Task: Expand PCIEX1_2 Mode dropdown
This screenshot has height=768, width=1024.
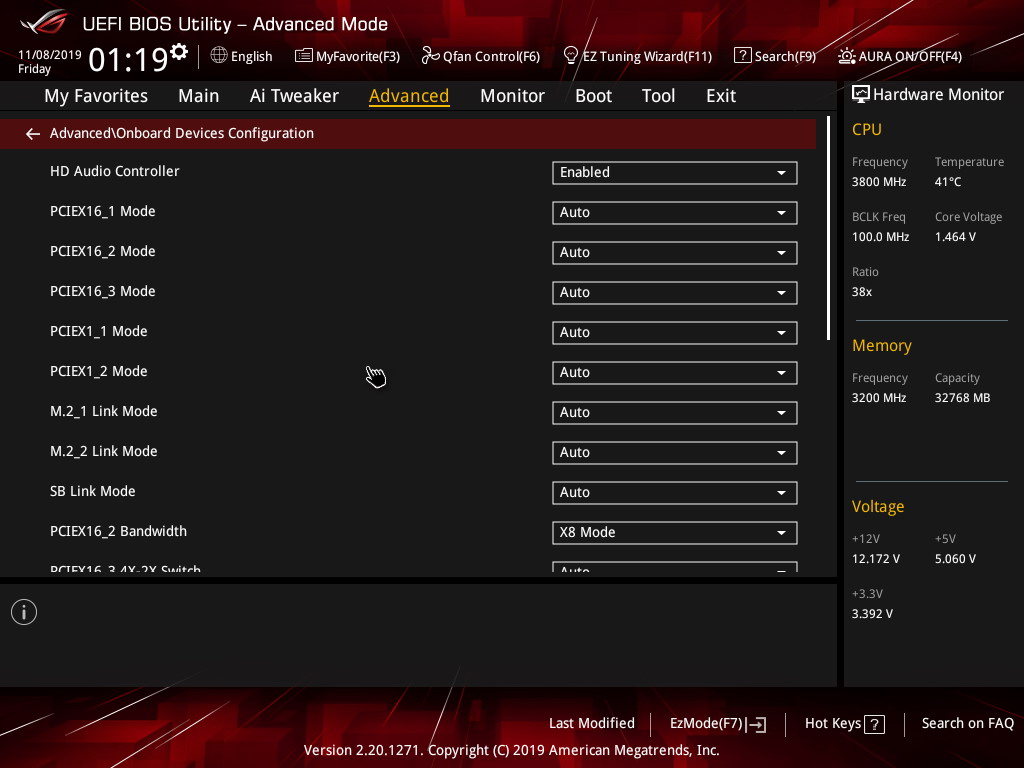Action: coord(675,373)
